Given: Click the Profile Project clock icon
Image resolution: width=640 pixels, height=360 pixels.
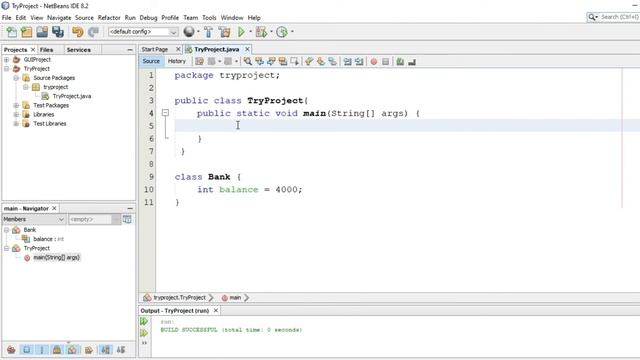Looking at the screenshot, I should tap(282, 32).
